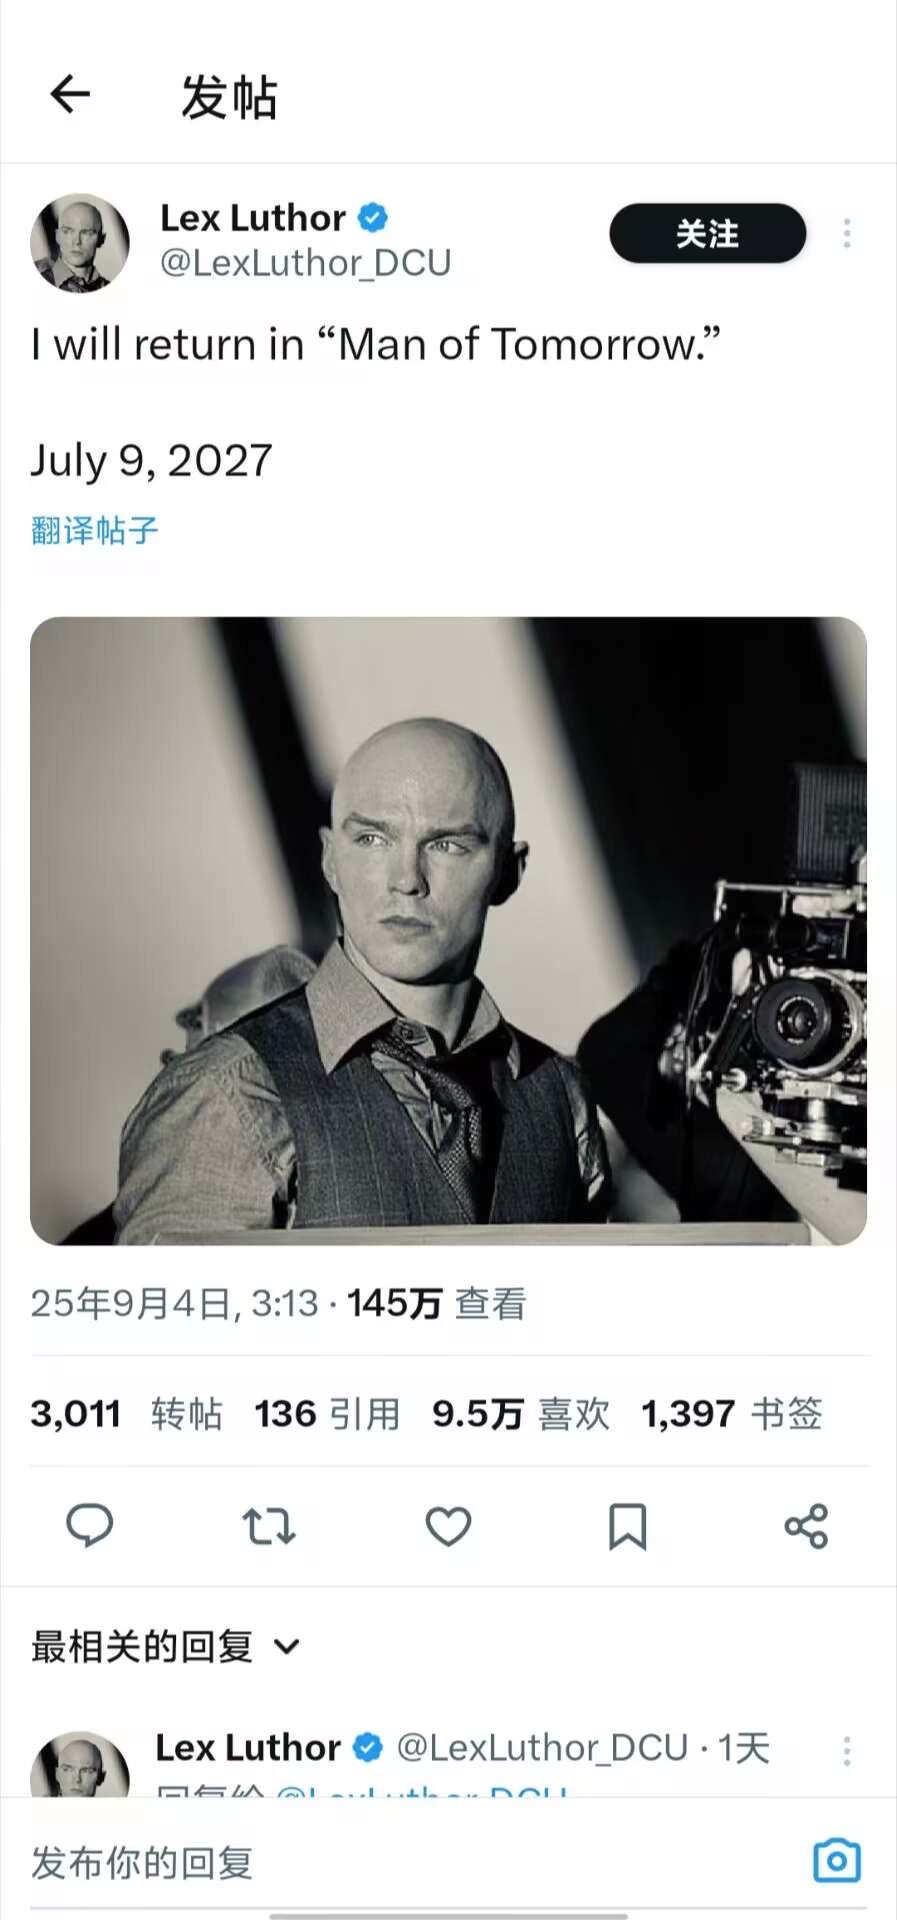Open the post's three-dot more menu

click(847, 233)
